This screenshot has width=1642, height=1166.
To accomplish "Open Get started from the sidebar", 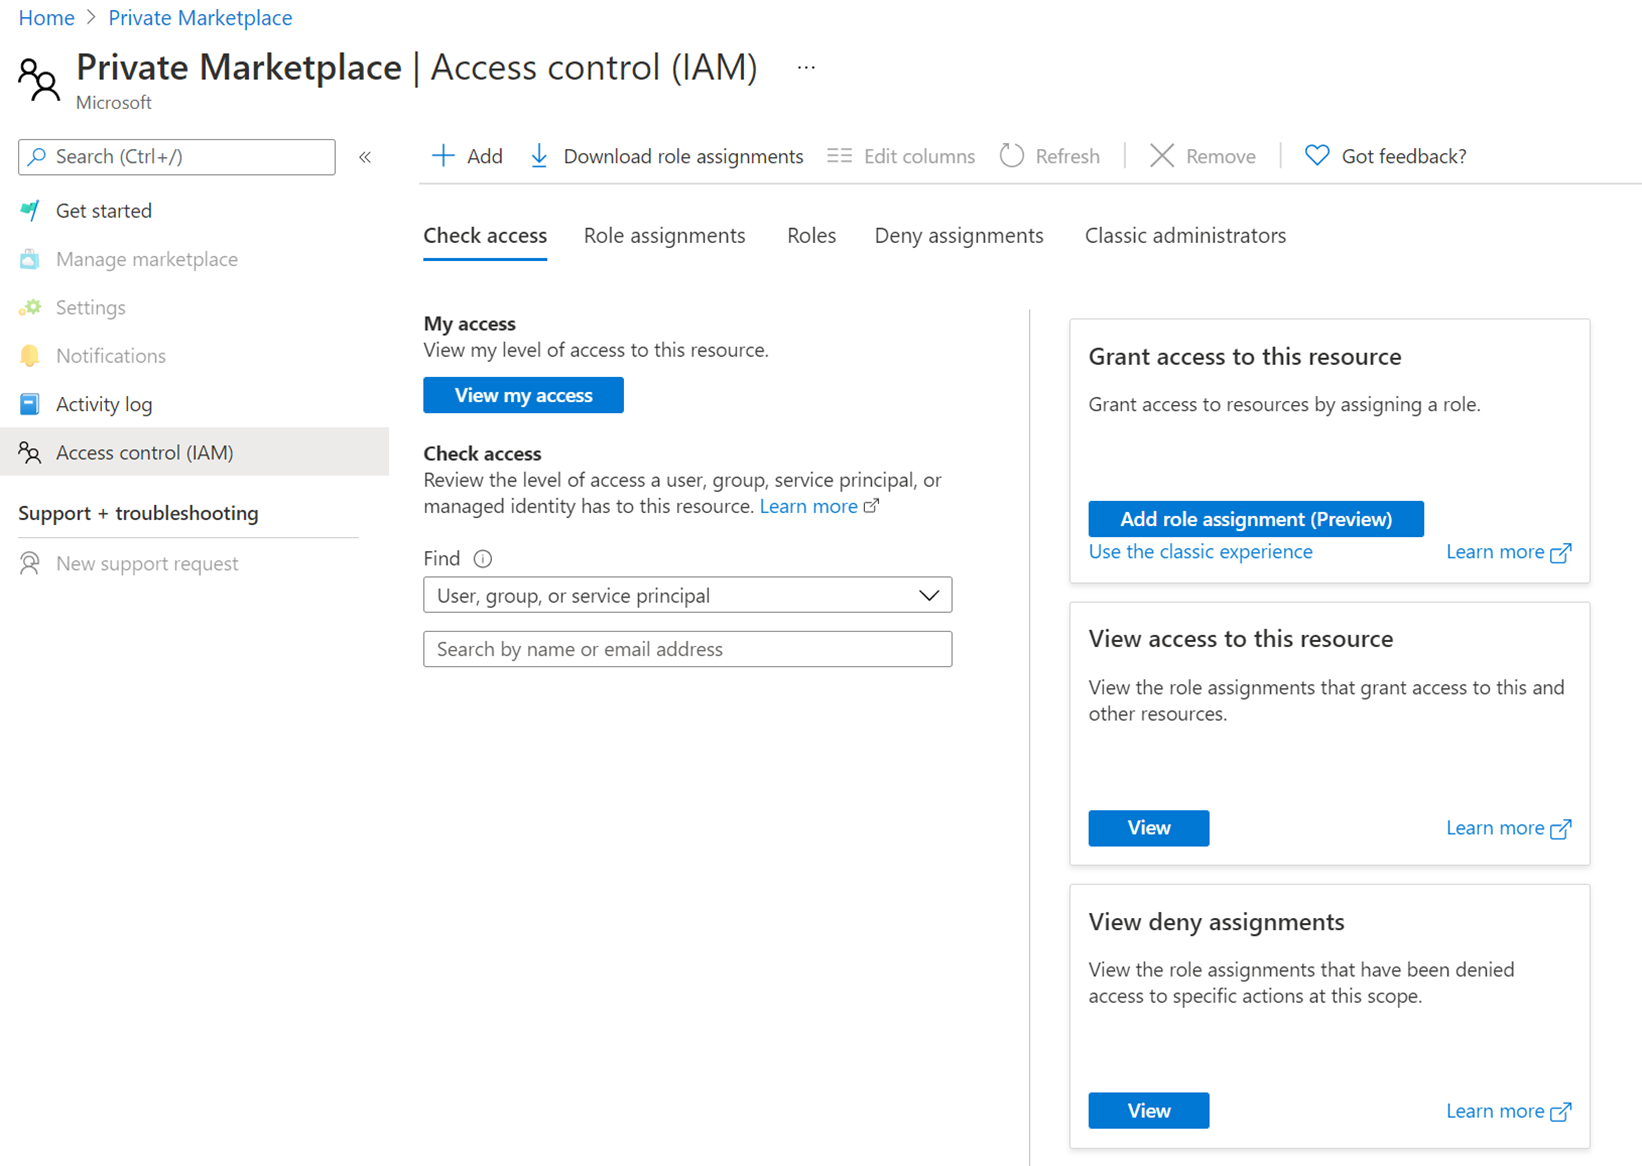I will pos(103,211).
